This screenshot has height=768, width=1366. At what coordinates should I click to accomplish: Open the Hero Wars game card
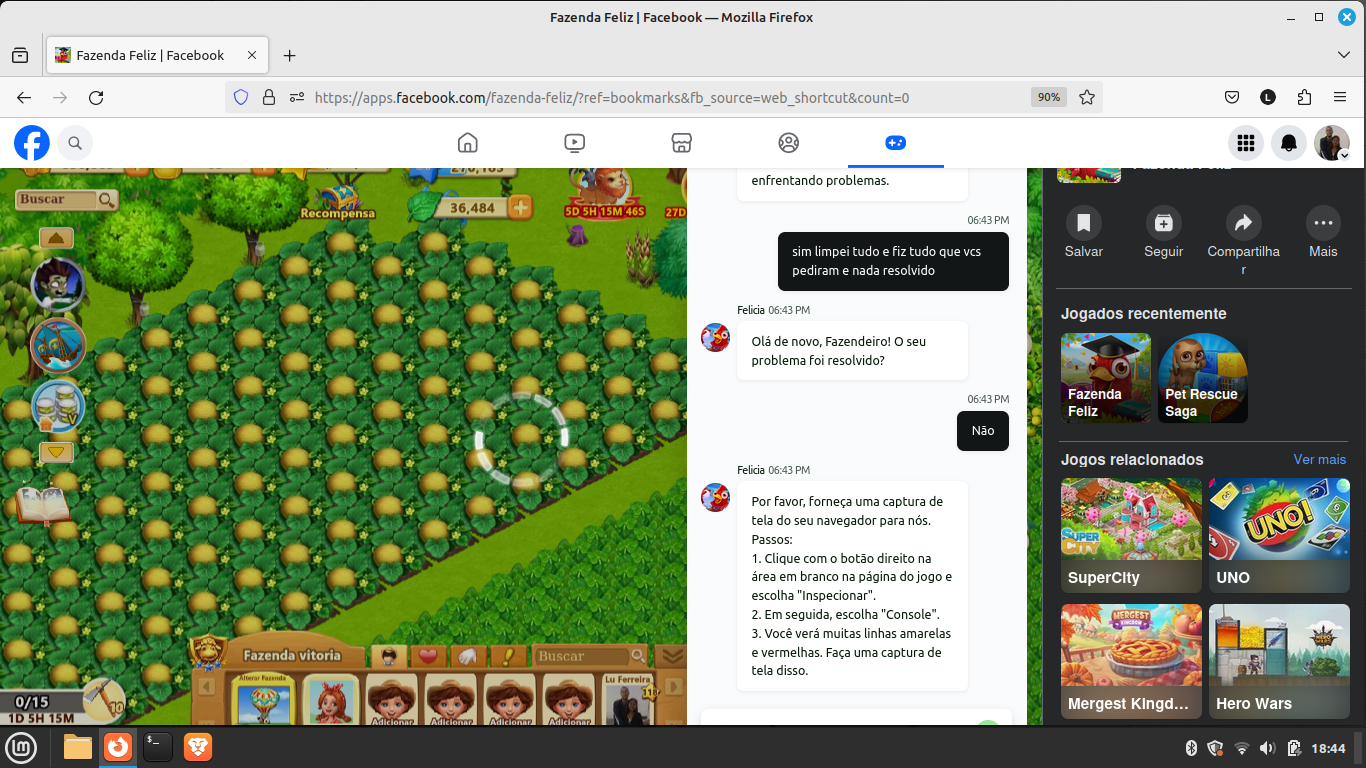[1279, 661]
